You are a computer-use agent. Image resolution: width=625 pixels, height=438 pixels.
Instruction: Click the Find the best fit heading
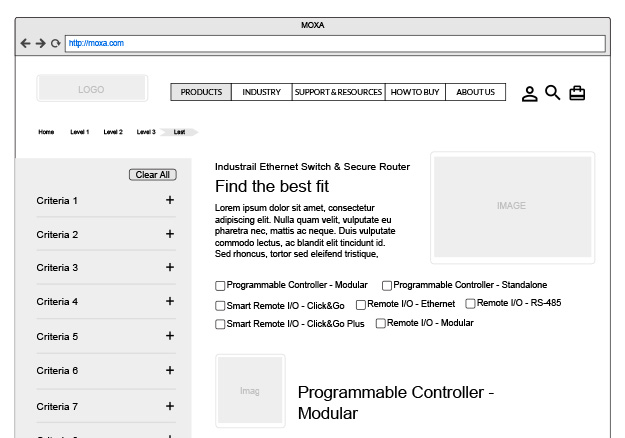[x=272, y=186]
